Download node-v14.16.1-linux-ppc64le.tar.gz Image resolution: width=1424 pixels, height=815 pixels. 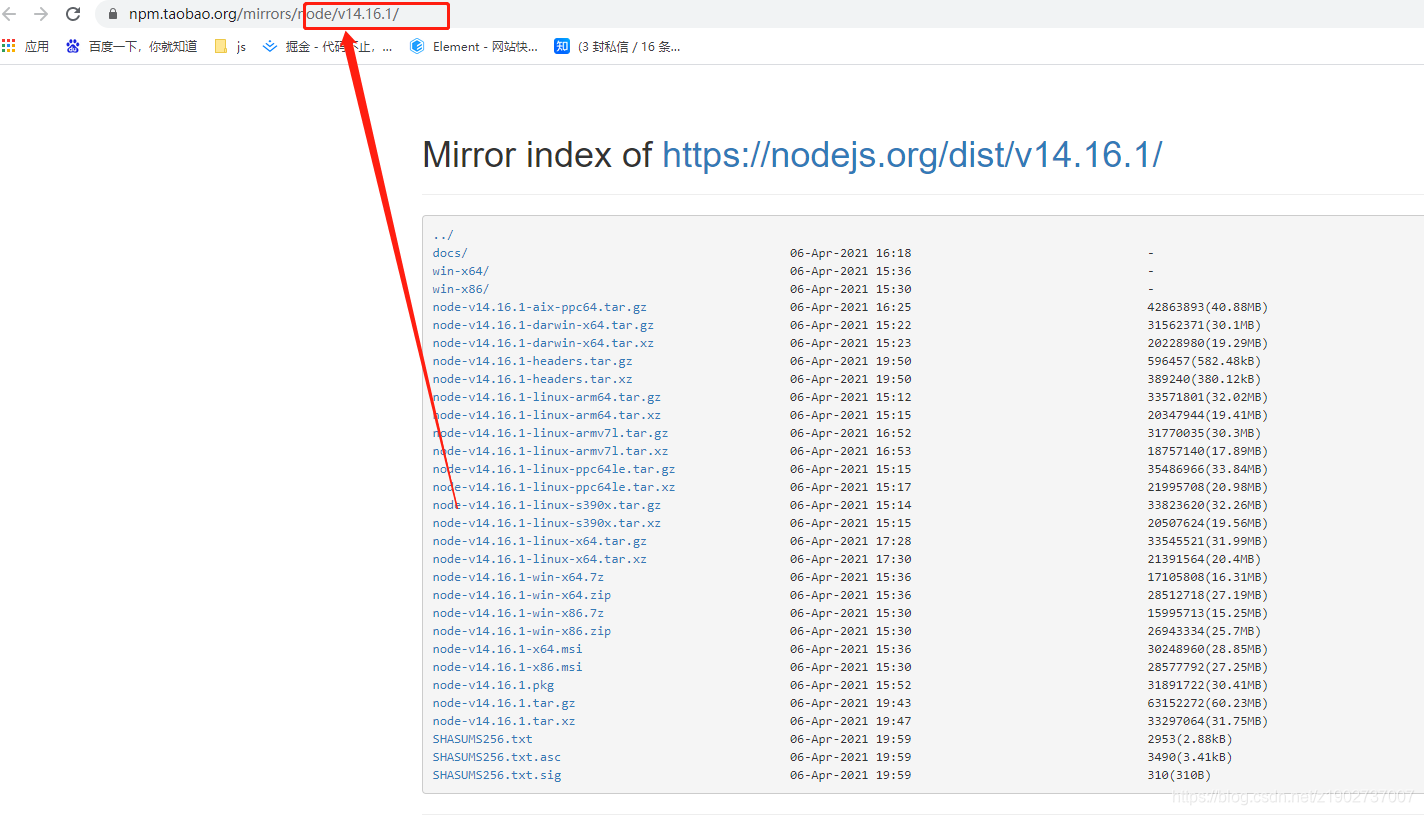click(554, 469)
